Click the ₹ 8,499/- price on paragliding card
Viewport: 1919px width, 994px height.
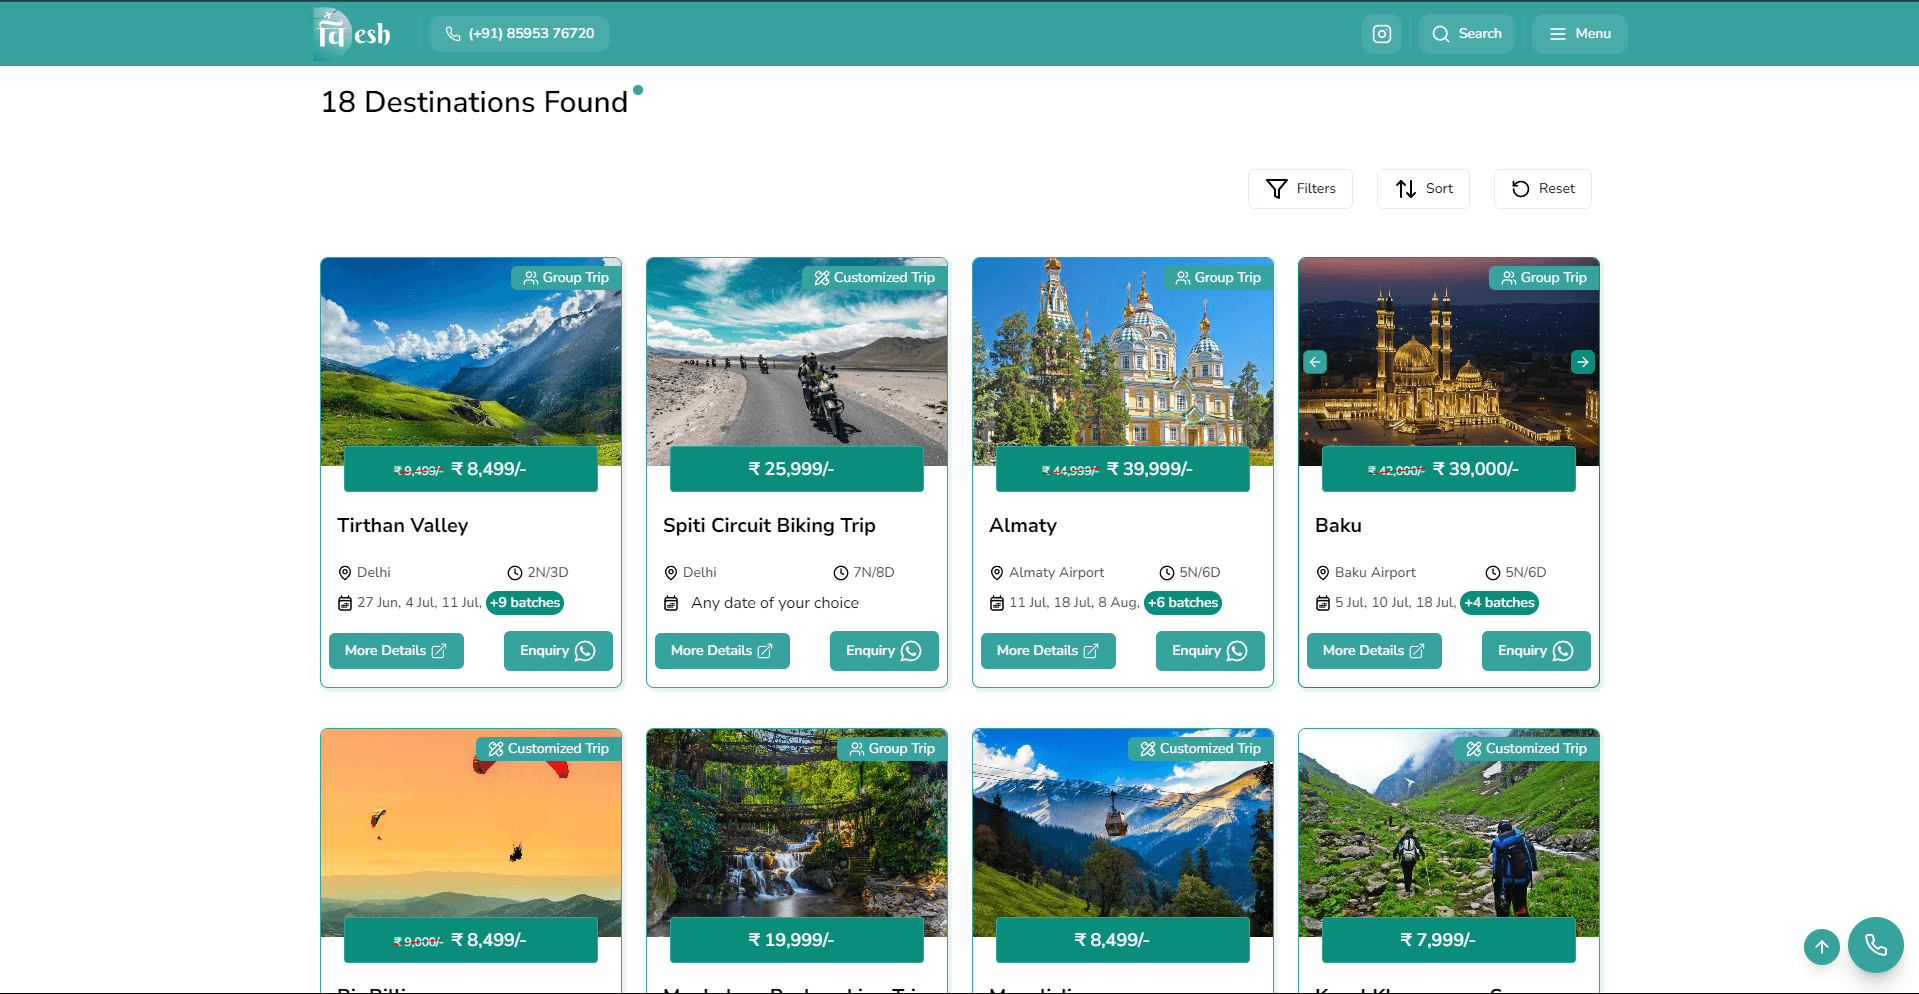click(488, 940)
